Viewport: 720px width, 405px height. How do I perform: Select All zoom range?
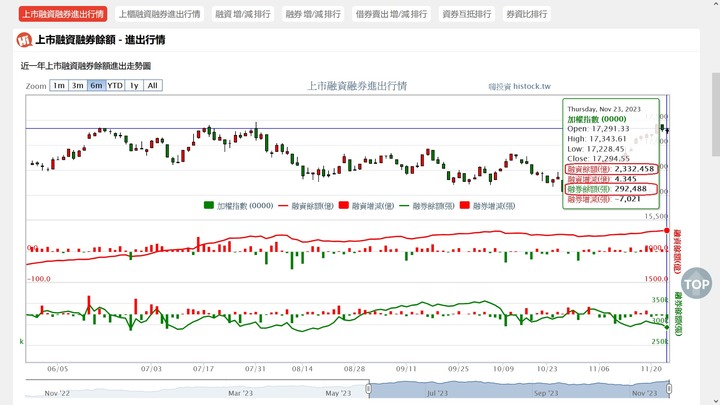152,86
